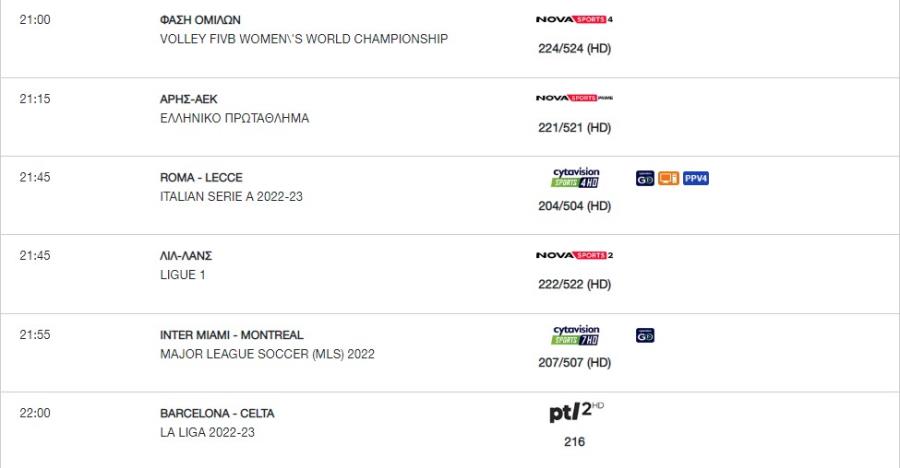Click the Nova Sports Prime channel logo

point(574,98)
